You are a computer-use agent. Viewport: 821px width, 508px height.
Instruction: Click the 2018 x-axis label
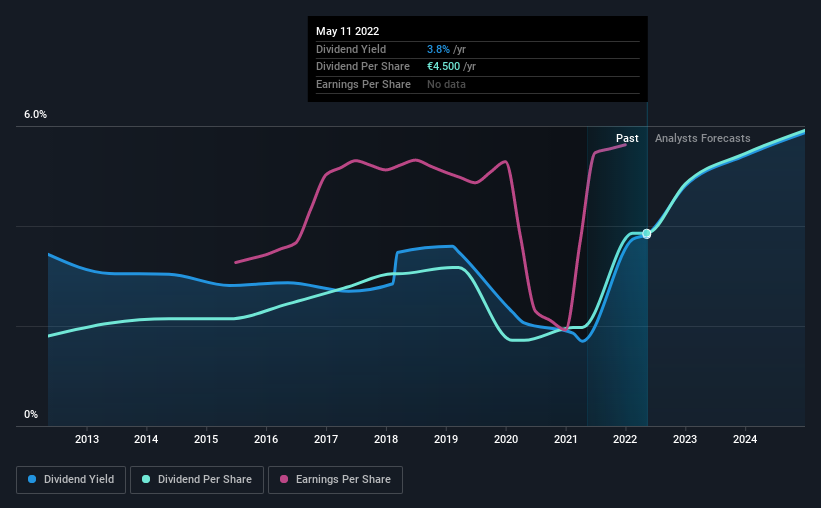click(x=386, y=439)
